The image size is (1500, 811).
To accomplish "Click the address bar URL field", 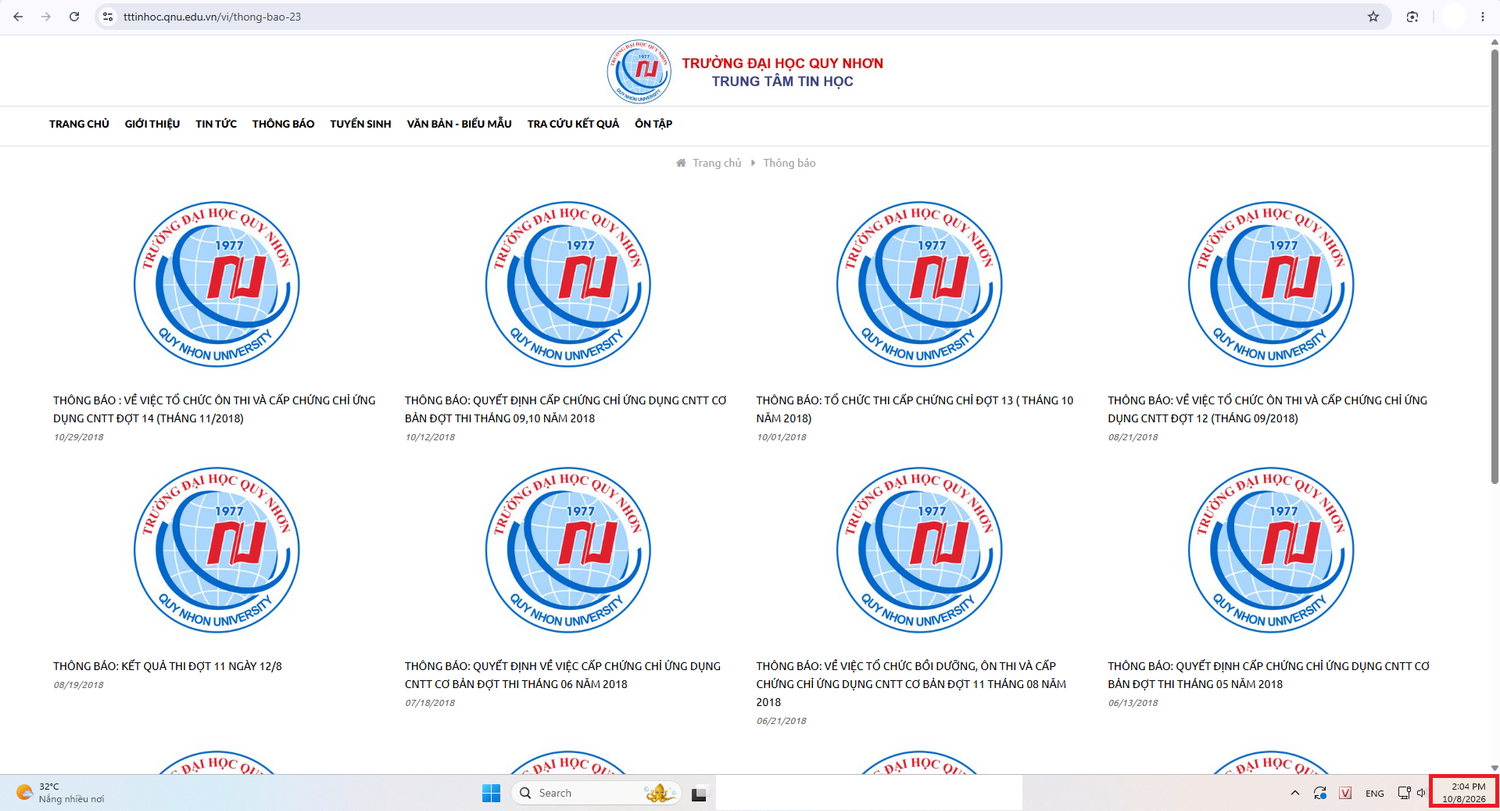I will (740, 17).
